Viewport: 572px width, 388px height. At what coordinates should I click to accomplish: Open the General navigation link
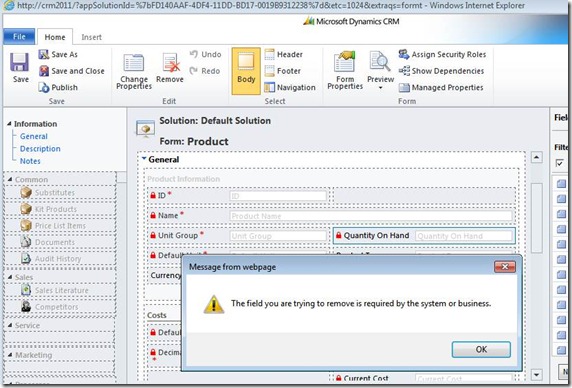34,136
